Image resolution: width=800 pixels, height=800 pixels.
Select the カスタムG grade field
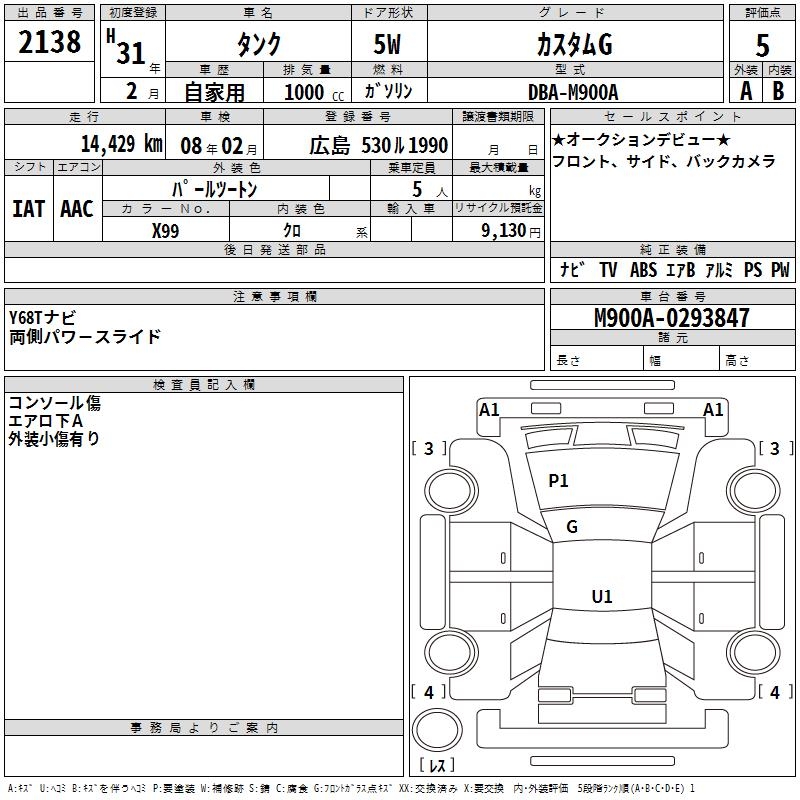[573, 46]
